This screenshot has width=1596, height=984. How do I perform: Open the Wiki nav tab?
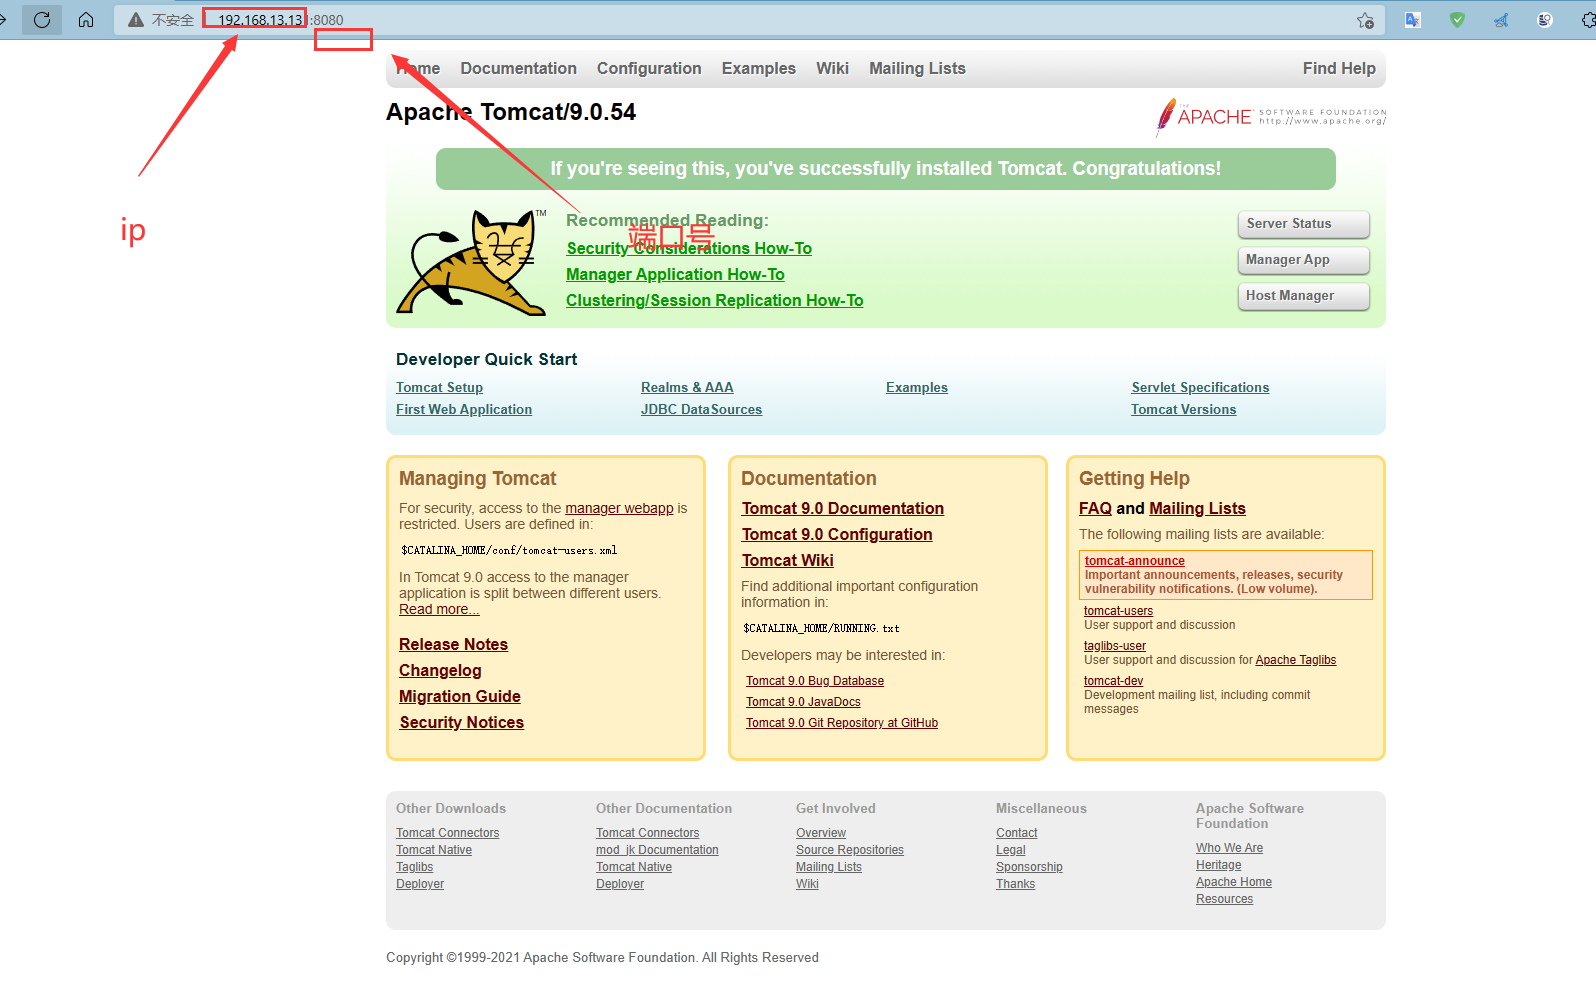click(x=832, y=68)
